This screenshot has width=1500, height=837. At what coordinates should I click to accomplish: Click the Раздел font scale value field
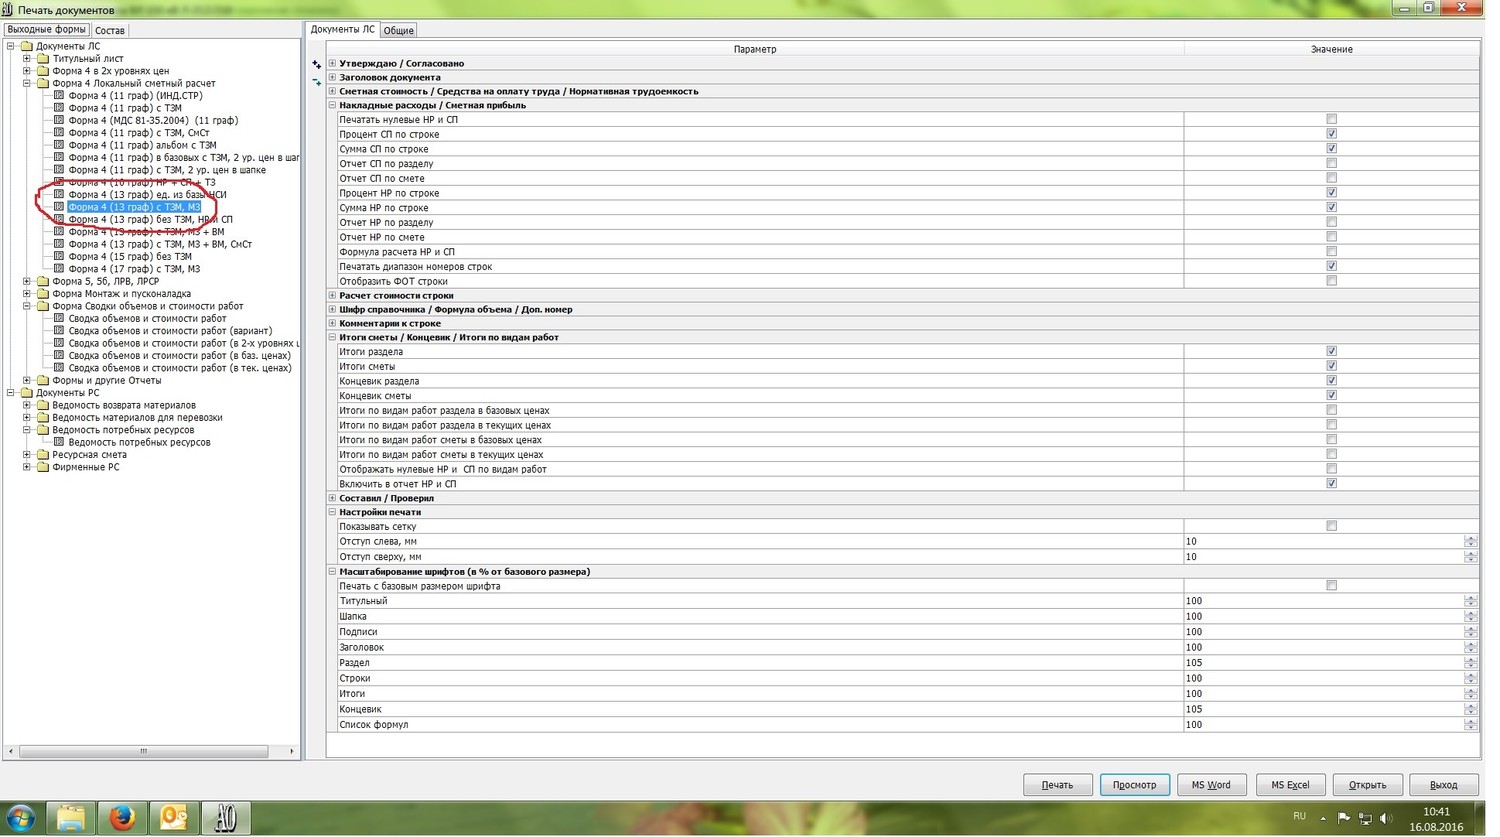[x=1323, y=664]
